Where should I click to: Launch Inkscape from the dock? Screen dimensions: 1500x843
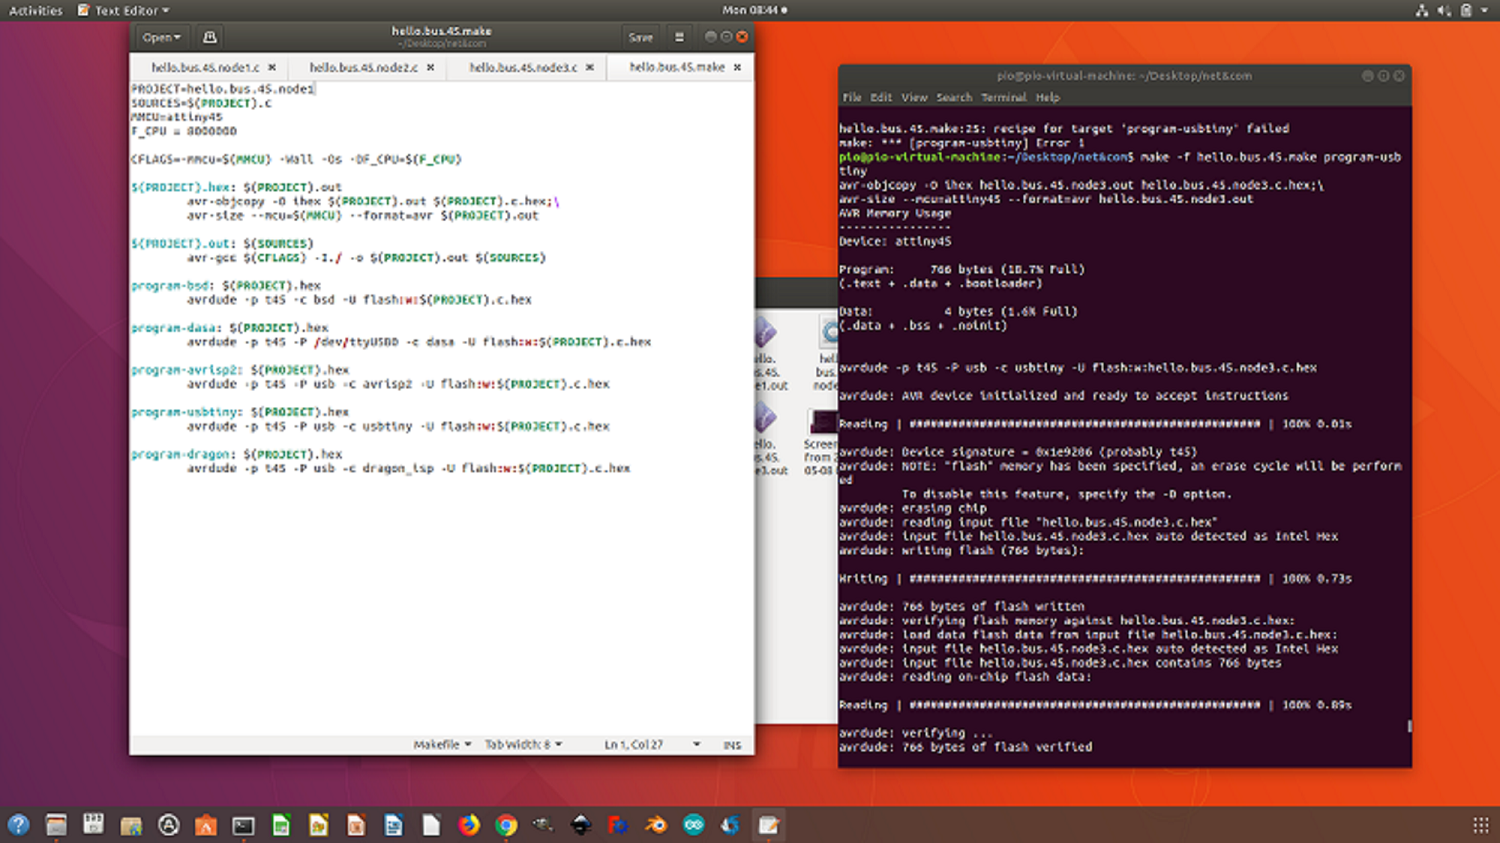pos(581,825)
